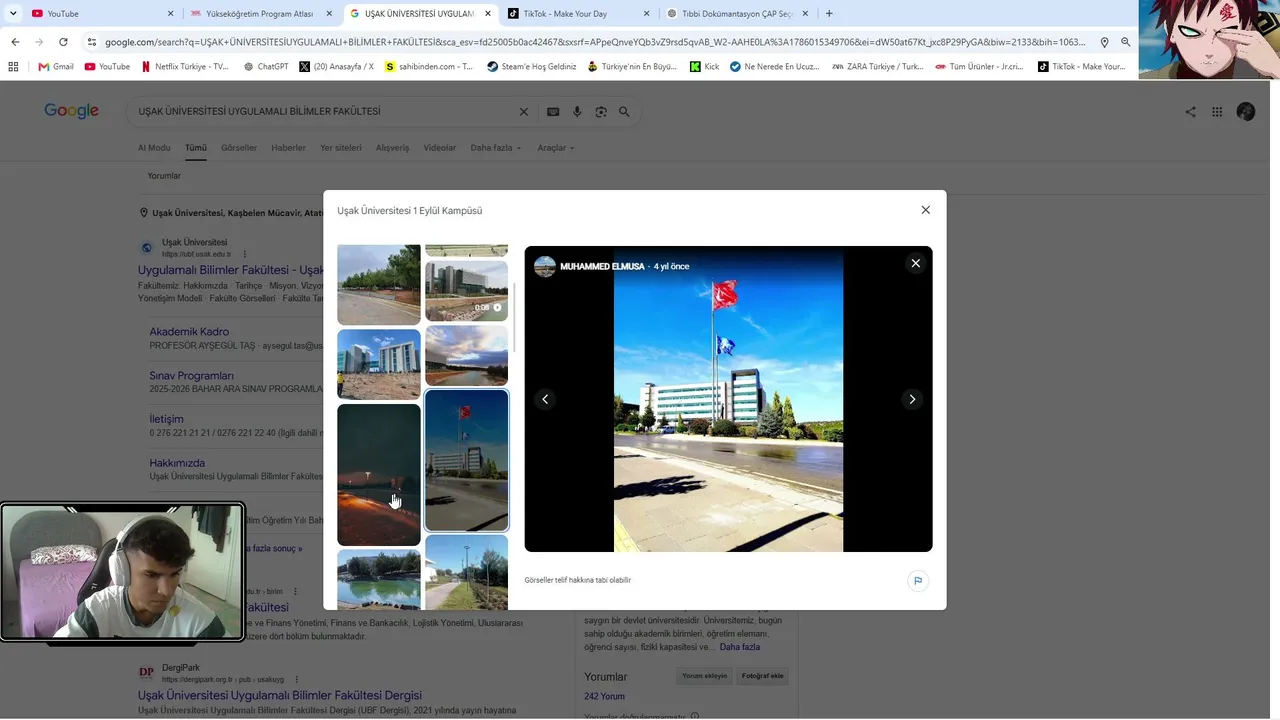This screenshot has height=720, width=1280.
Task: Click the Fotoğraf ekle button
Action: tap(763, 676)
